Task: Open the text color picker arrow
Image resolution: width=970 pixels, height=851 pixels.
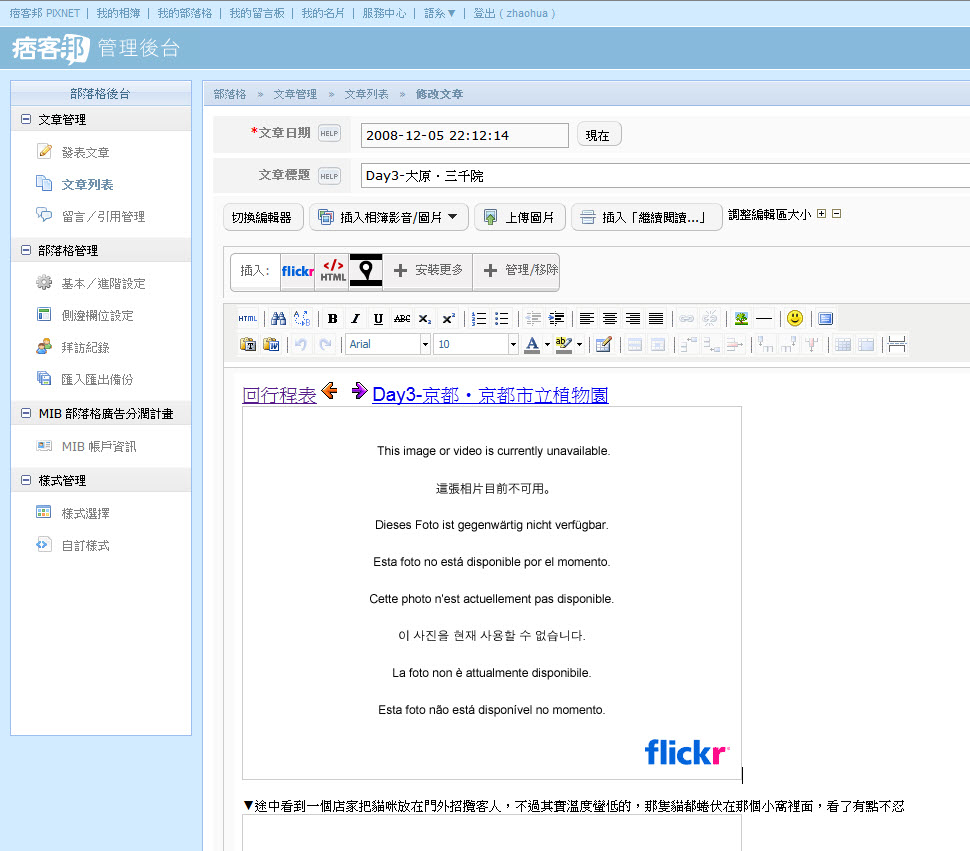Action: tap(547, 344)
